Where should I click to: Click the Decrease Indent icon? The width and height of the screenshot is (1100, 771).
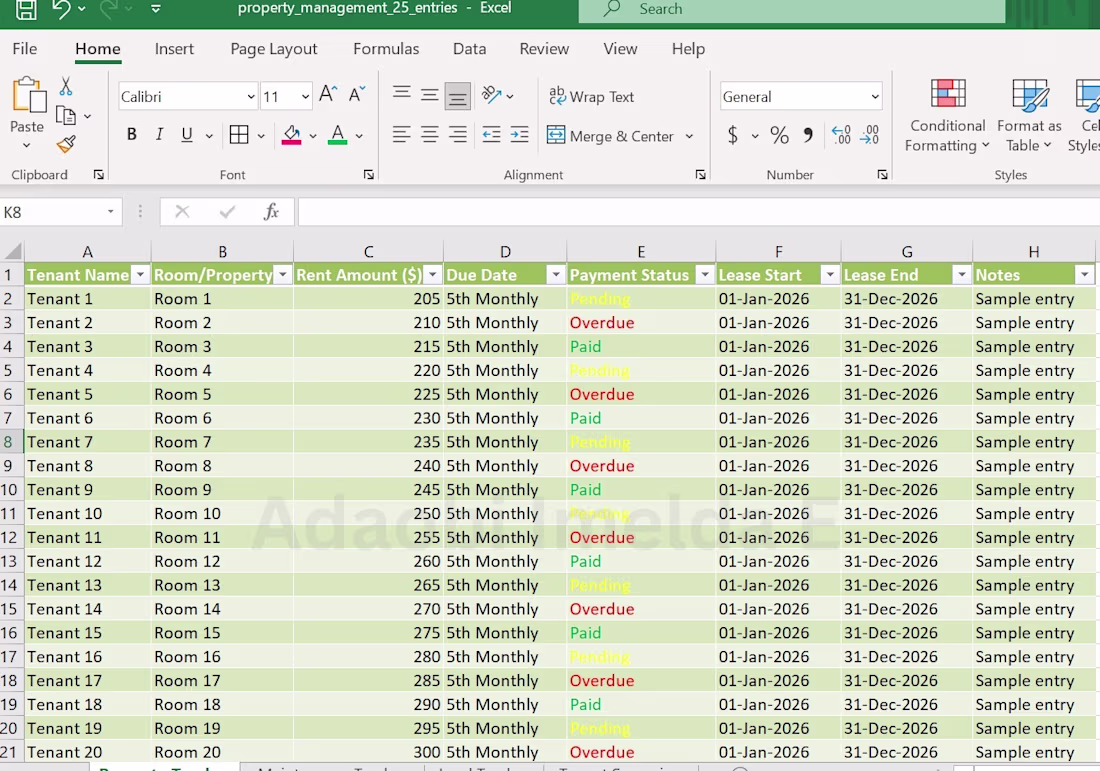[491, 134]
